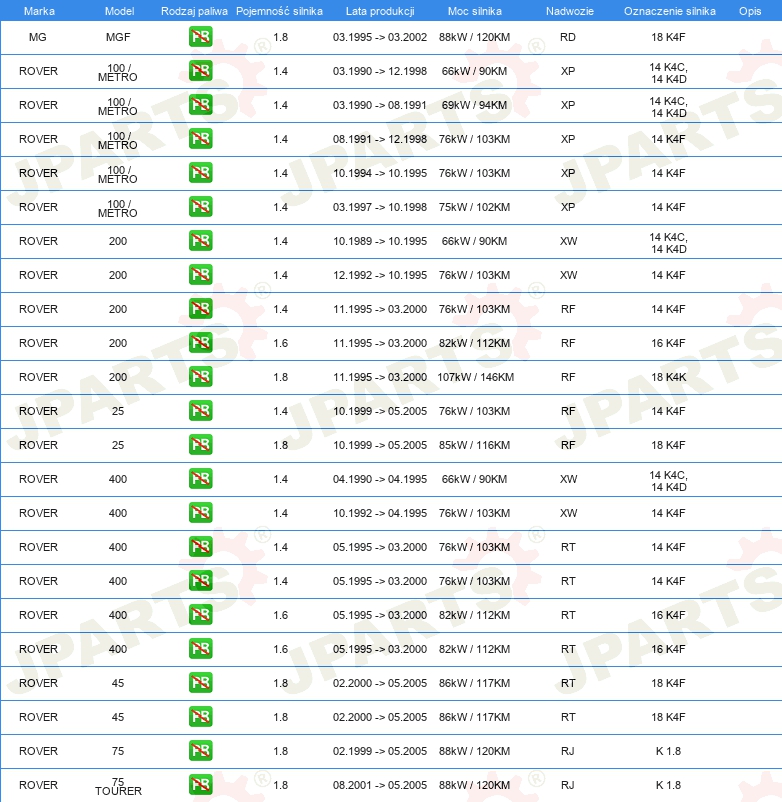Click fuel icon for Rover 100/Metro 66kW/90KM row
Screen dimensions: 782x802
coord(200,71)
